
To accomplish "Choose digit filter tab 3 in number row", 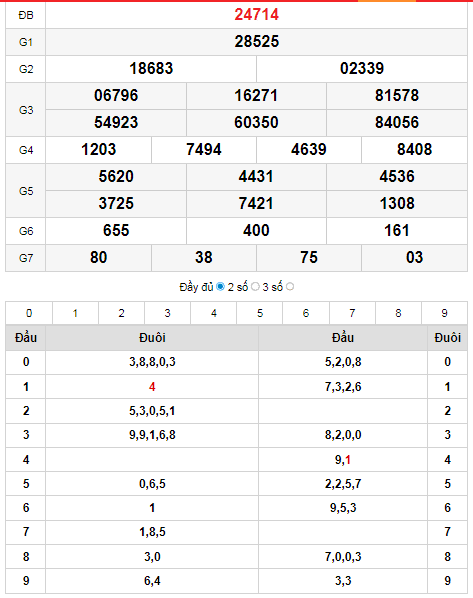I will [167, 313].
